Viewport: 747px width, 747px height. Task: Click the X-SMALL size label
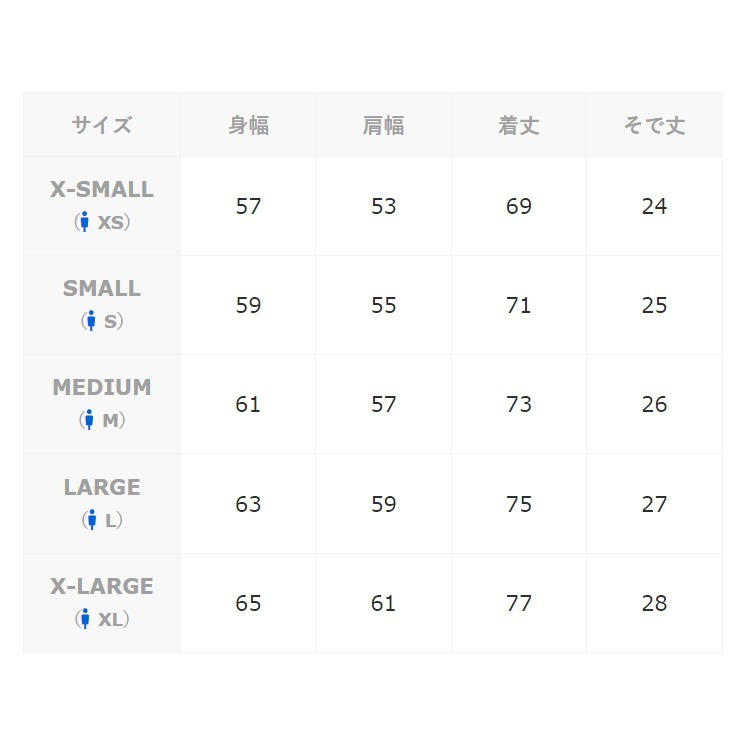coord(102,189)
